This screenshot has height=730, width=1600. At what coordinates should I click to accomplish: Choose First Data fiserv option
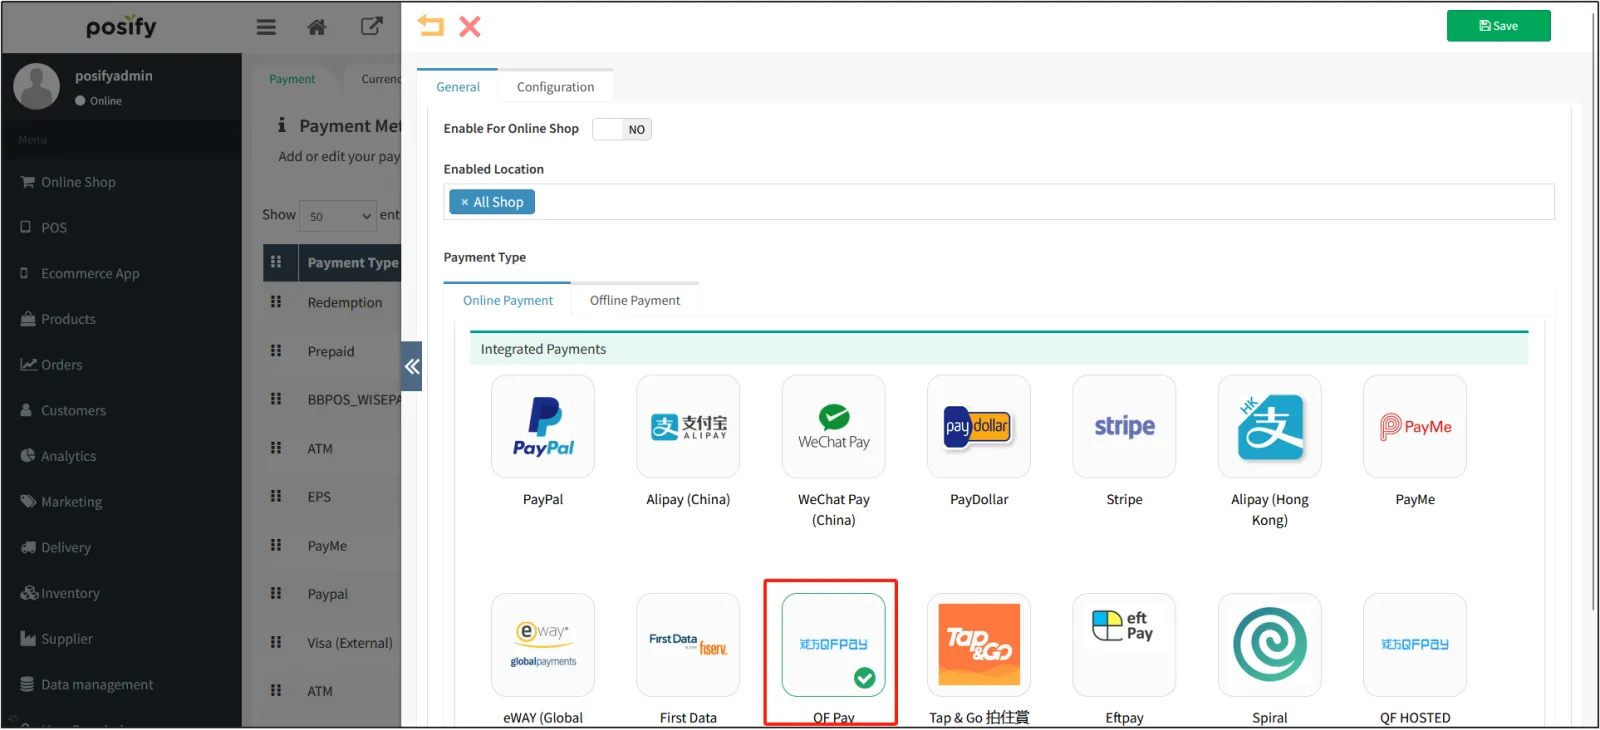[688, 645]
